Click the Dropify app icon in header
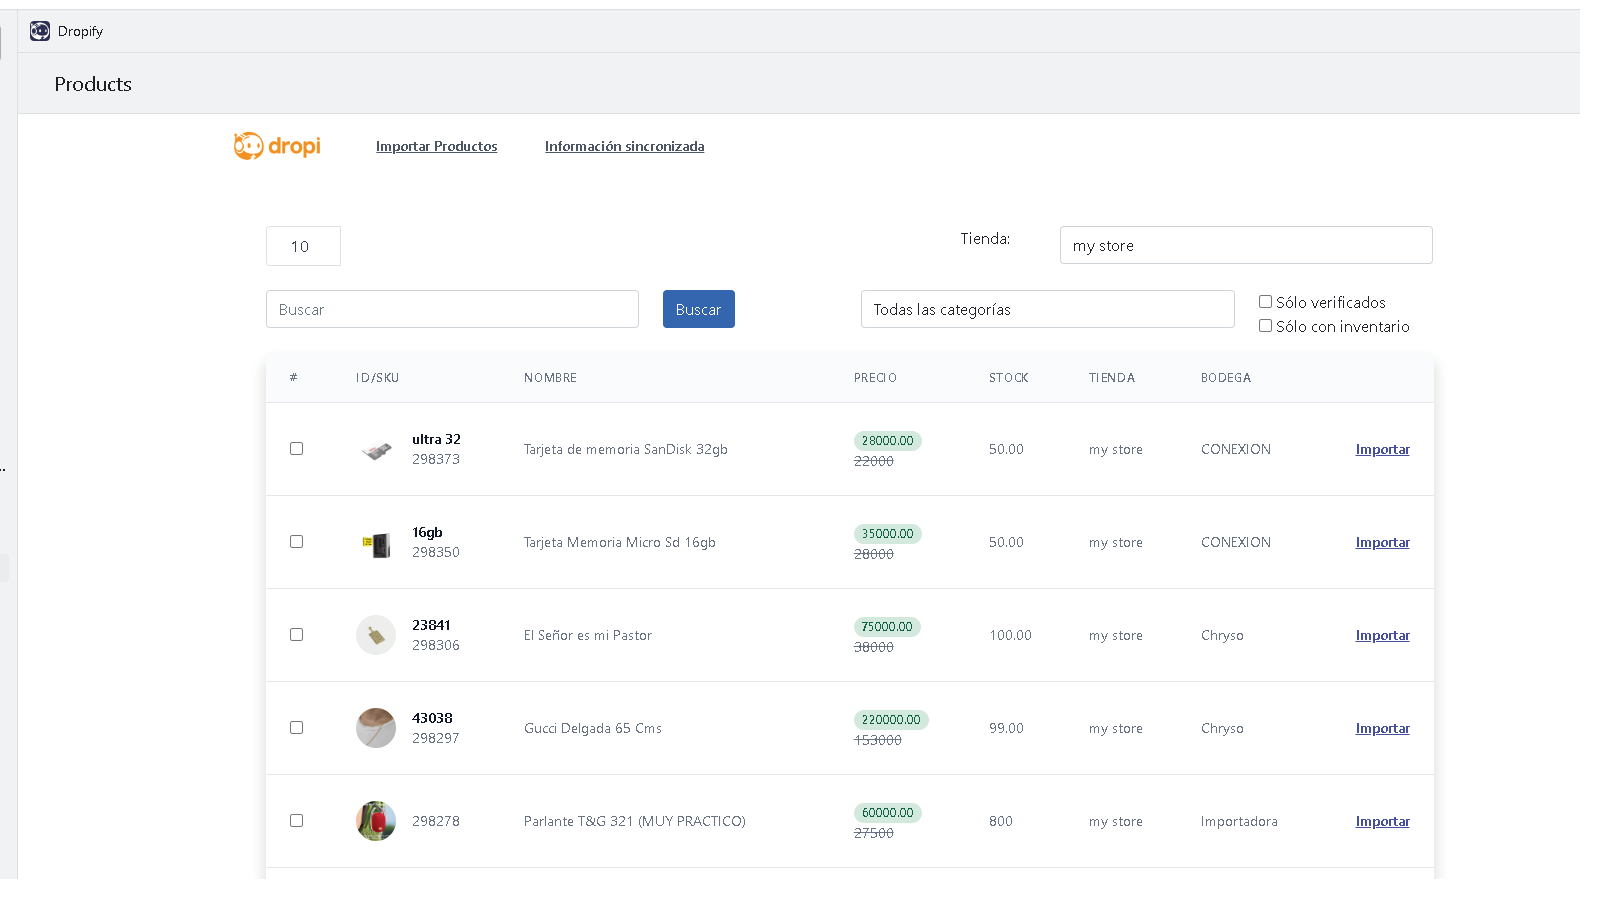The image size is (1600, 900). pyautogui.click(x=40, y=31)
